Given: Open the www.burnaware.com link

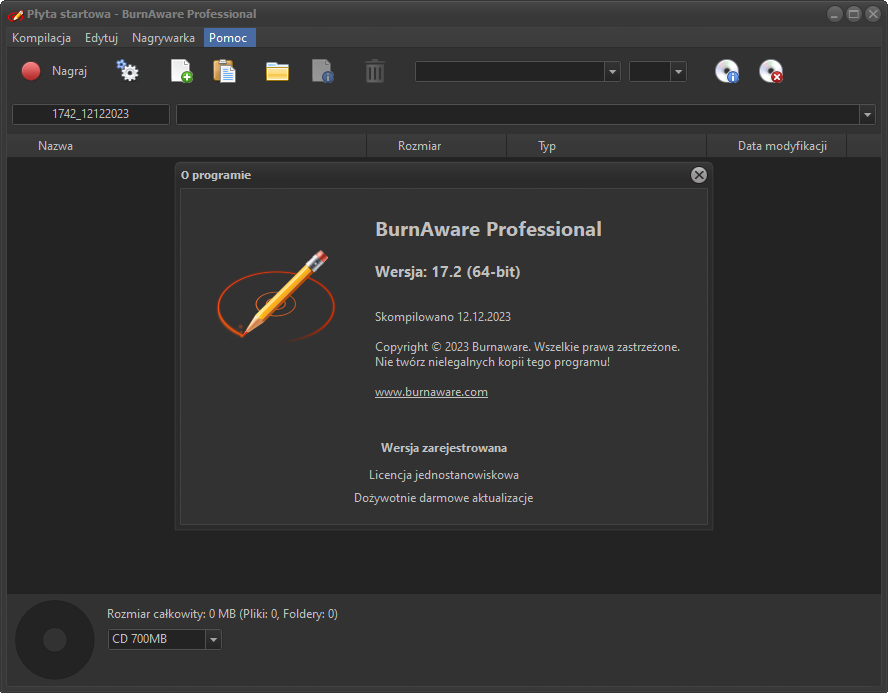Looking at the screenshot, I should tap(431, 392).
